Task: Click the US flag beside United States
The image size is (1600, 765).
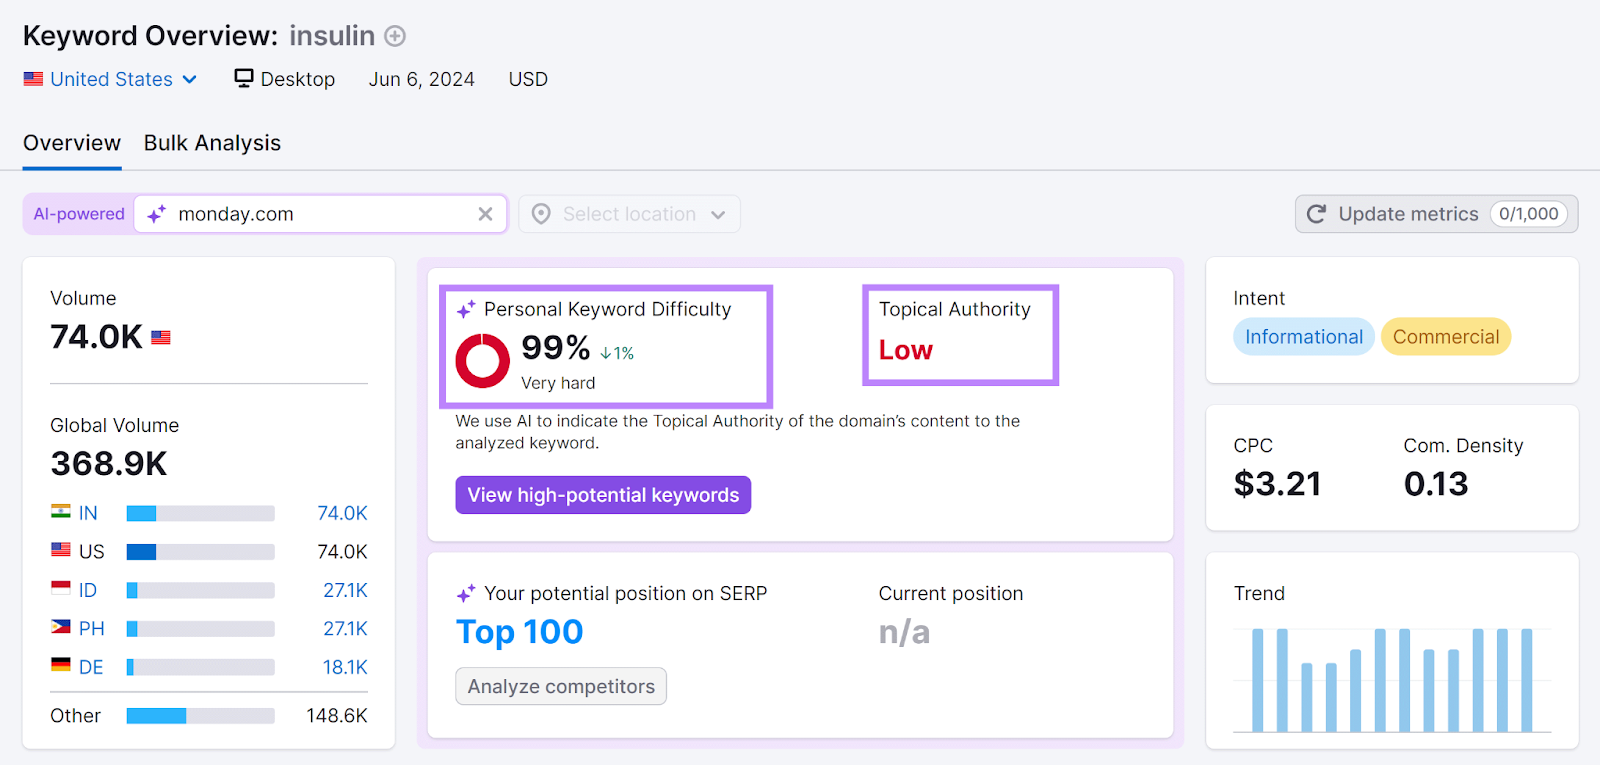Action: click(34, 78)
